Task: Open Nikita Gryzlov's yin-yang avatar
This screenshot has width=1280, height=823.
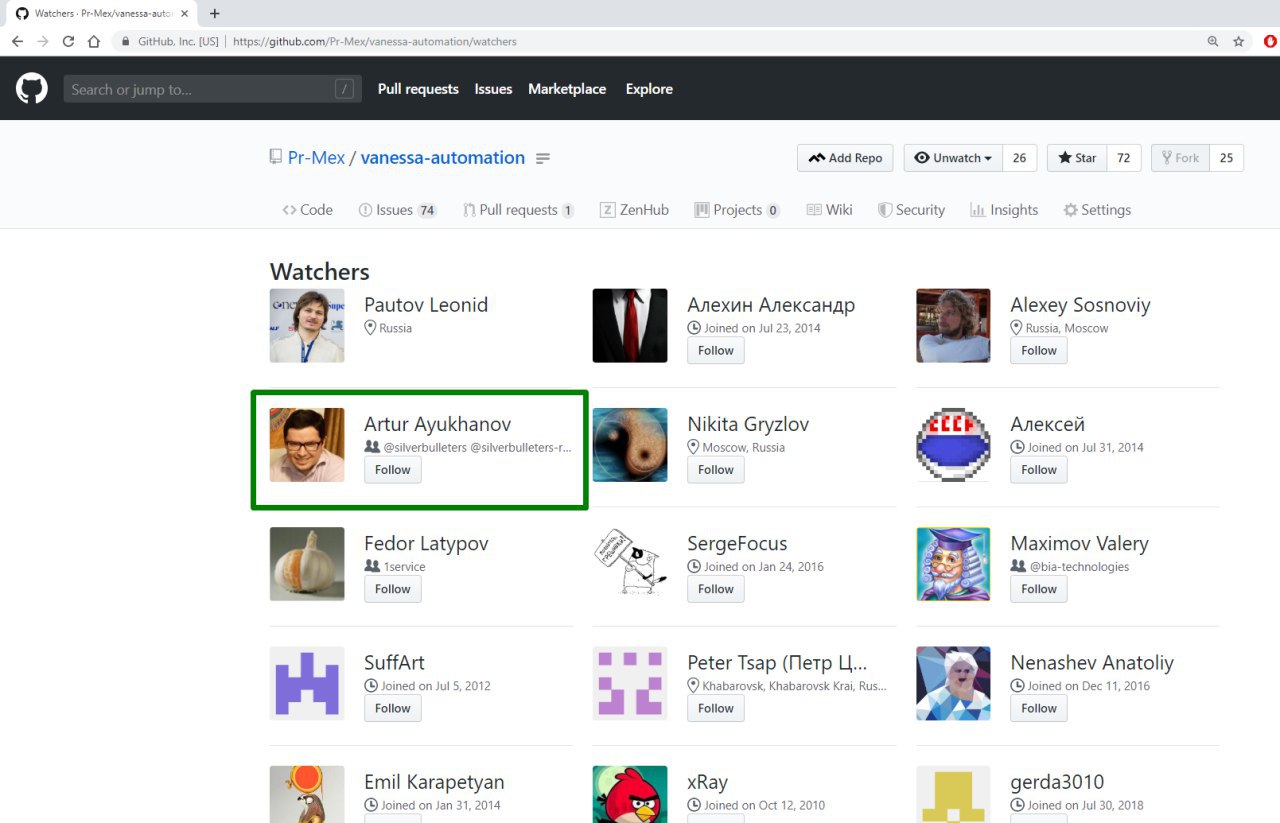Action: pyautogui.click(x=630, y=444)
